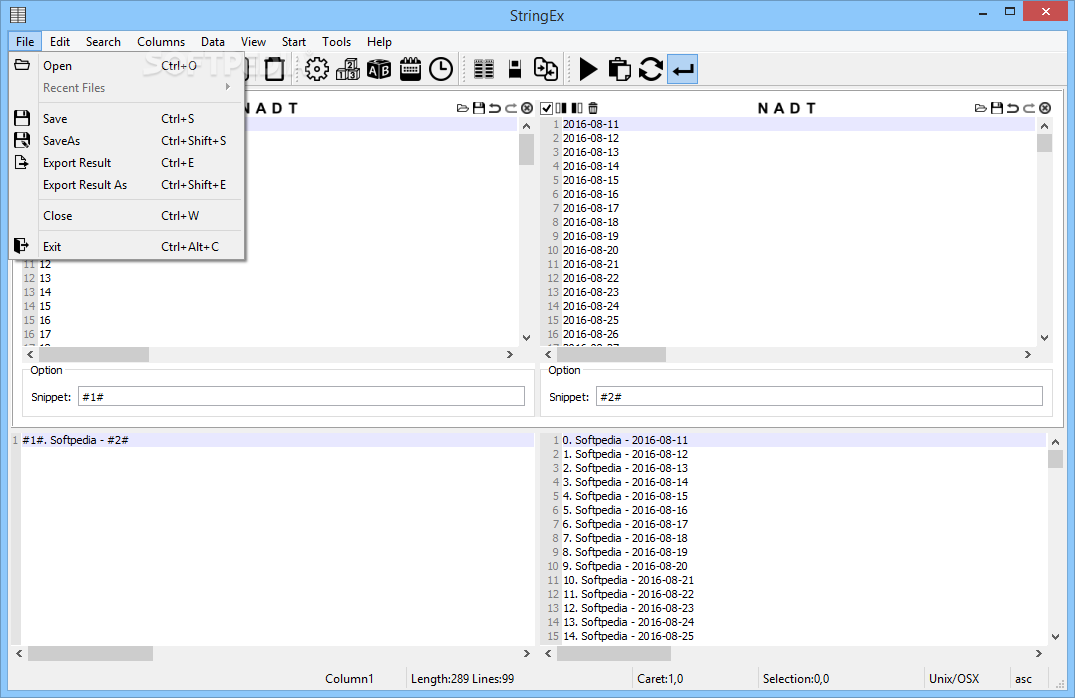The image size is (1075, 698).
Task: Choose Export Result As menu entry
Action: (128, 184)
